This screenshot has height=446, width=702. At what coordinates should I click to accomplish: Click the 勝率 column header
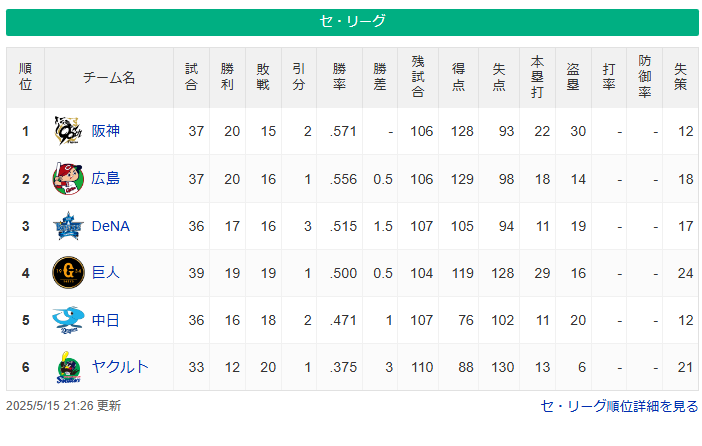pos(339,77)
